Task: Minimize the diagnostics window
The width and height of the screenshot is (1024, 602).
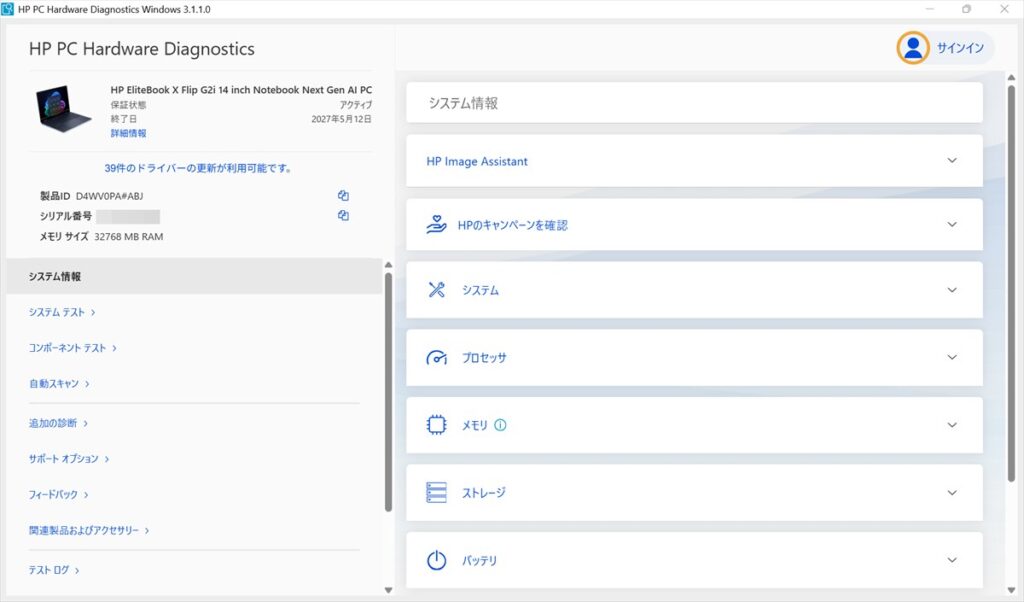Action: (929, 9)
